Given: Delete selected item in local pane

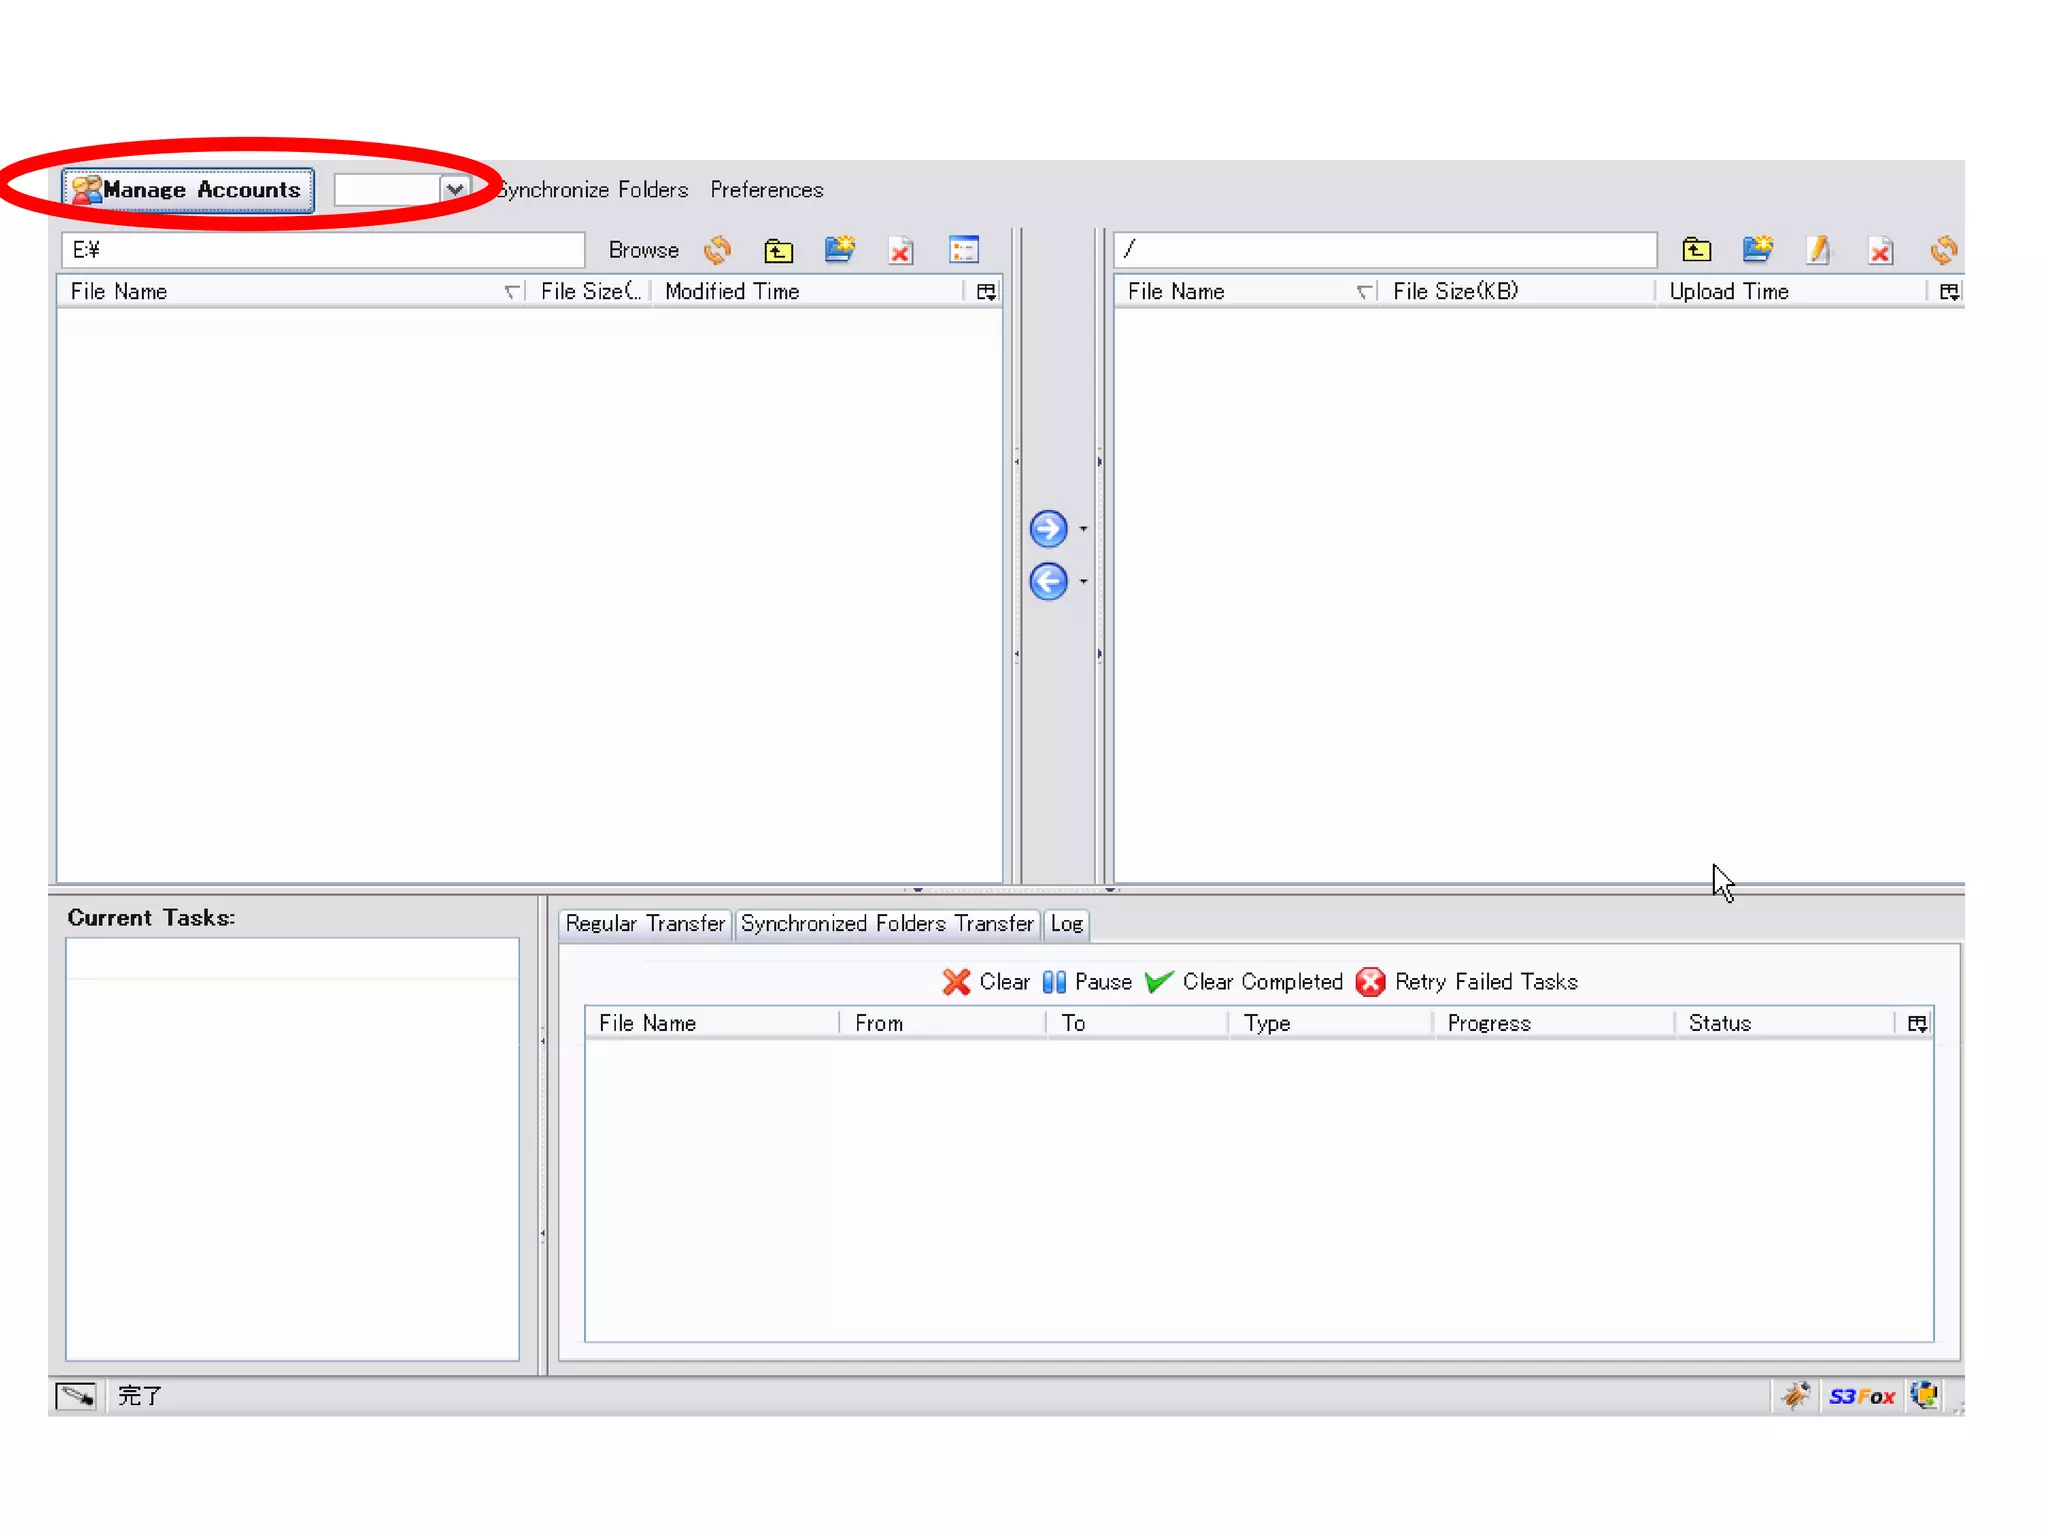Looking at the screenshot, I should point(901,250).
